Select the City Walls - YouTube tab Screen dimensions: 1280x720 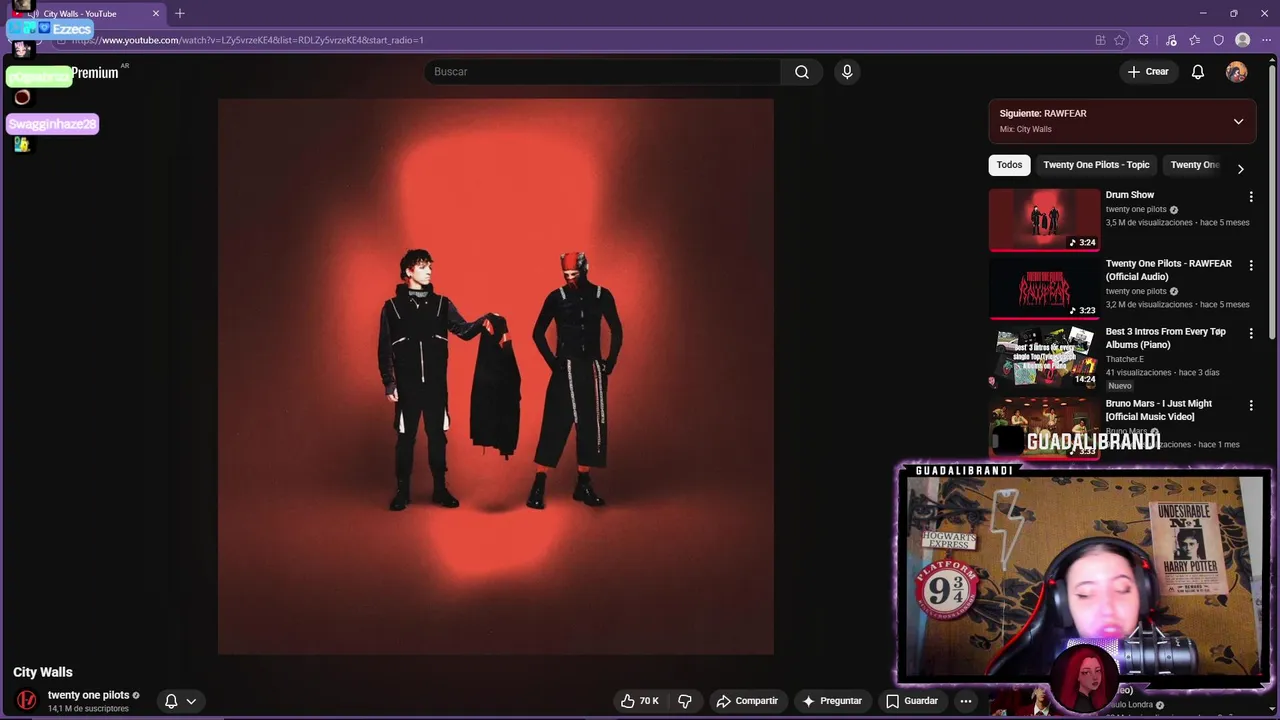[88, 14]
